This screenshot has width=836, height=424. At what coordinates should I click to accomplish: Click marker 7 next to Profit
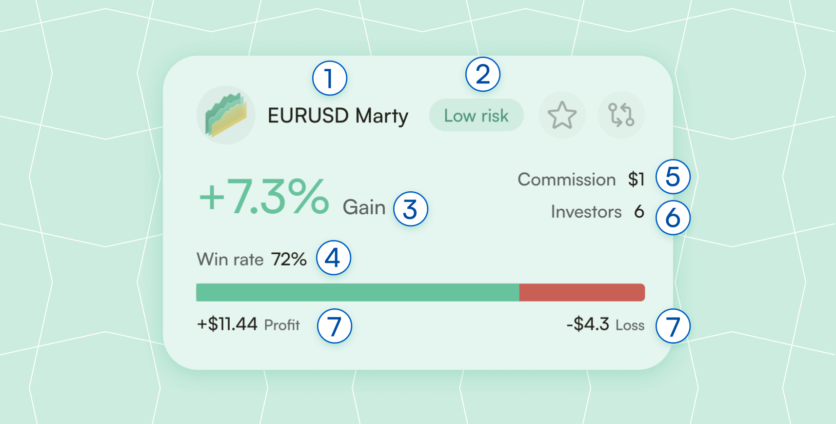tap(333, 325)
